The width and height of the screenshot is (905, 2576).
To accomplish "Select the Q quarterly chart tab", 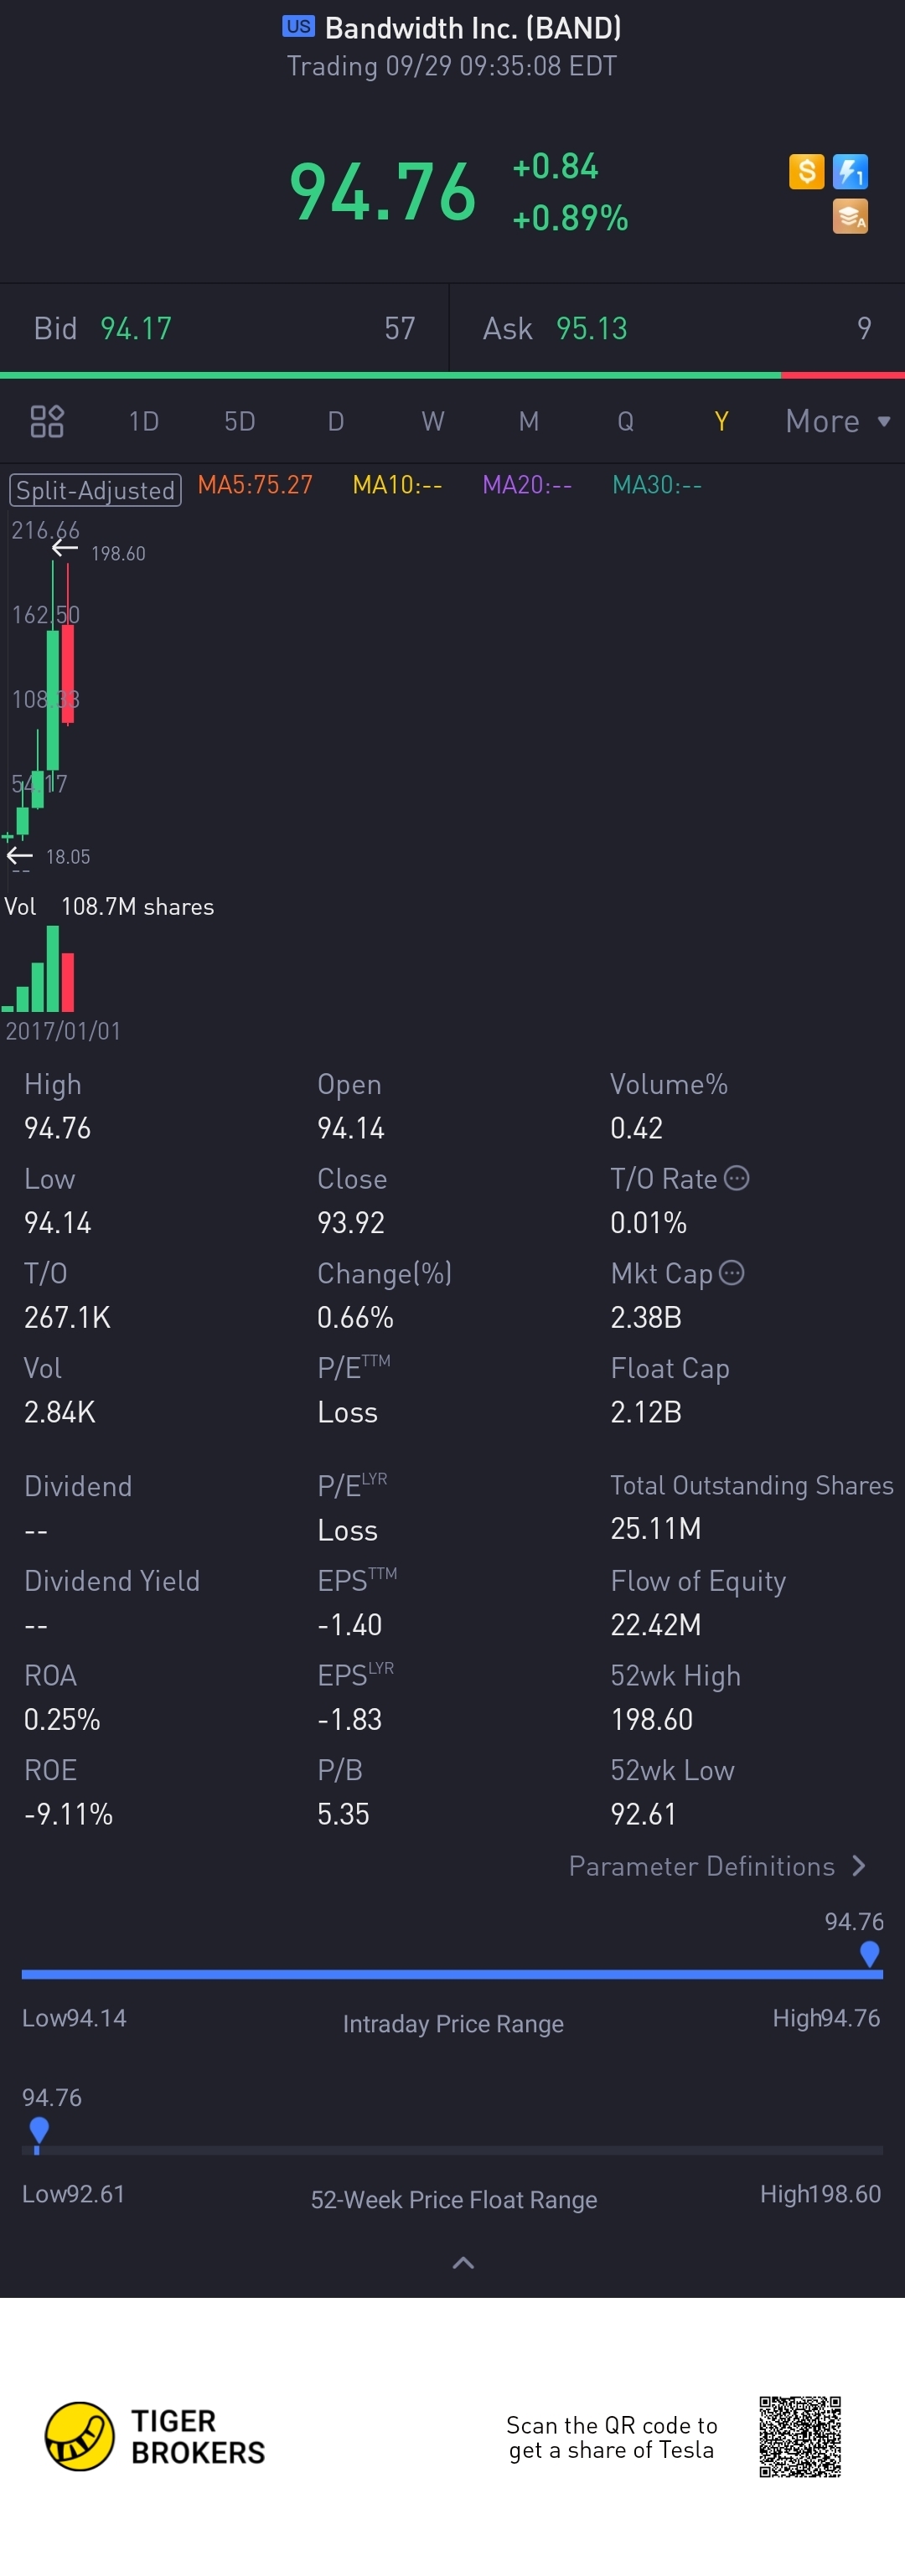I will [625, 421].
